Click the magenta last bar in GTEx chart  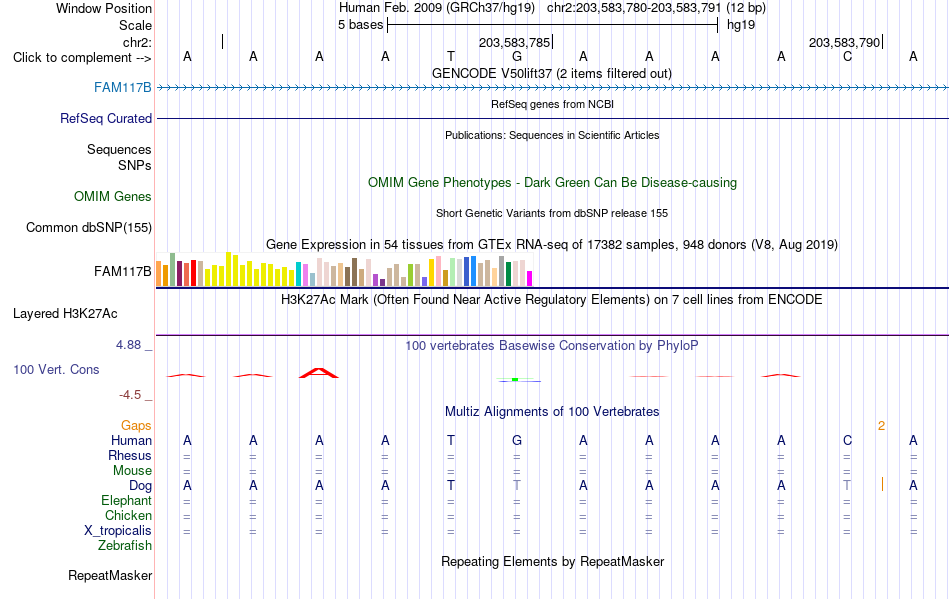tap(530, 279)
